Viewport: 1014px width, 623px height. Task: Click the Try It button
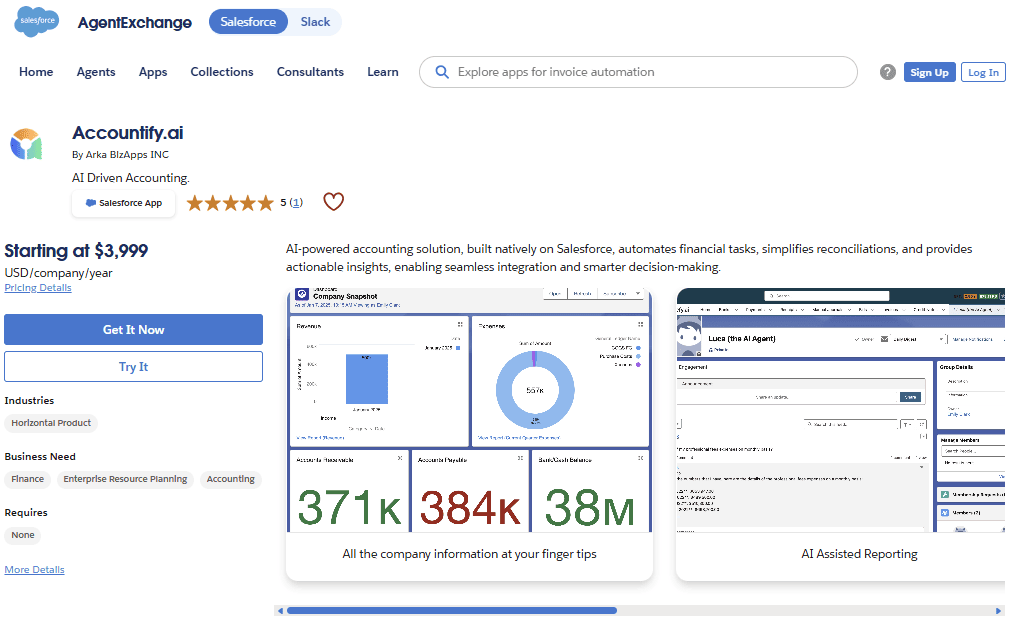[133, 367]
